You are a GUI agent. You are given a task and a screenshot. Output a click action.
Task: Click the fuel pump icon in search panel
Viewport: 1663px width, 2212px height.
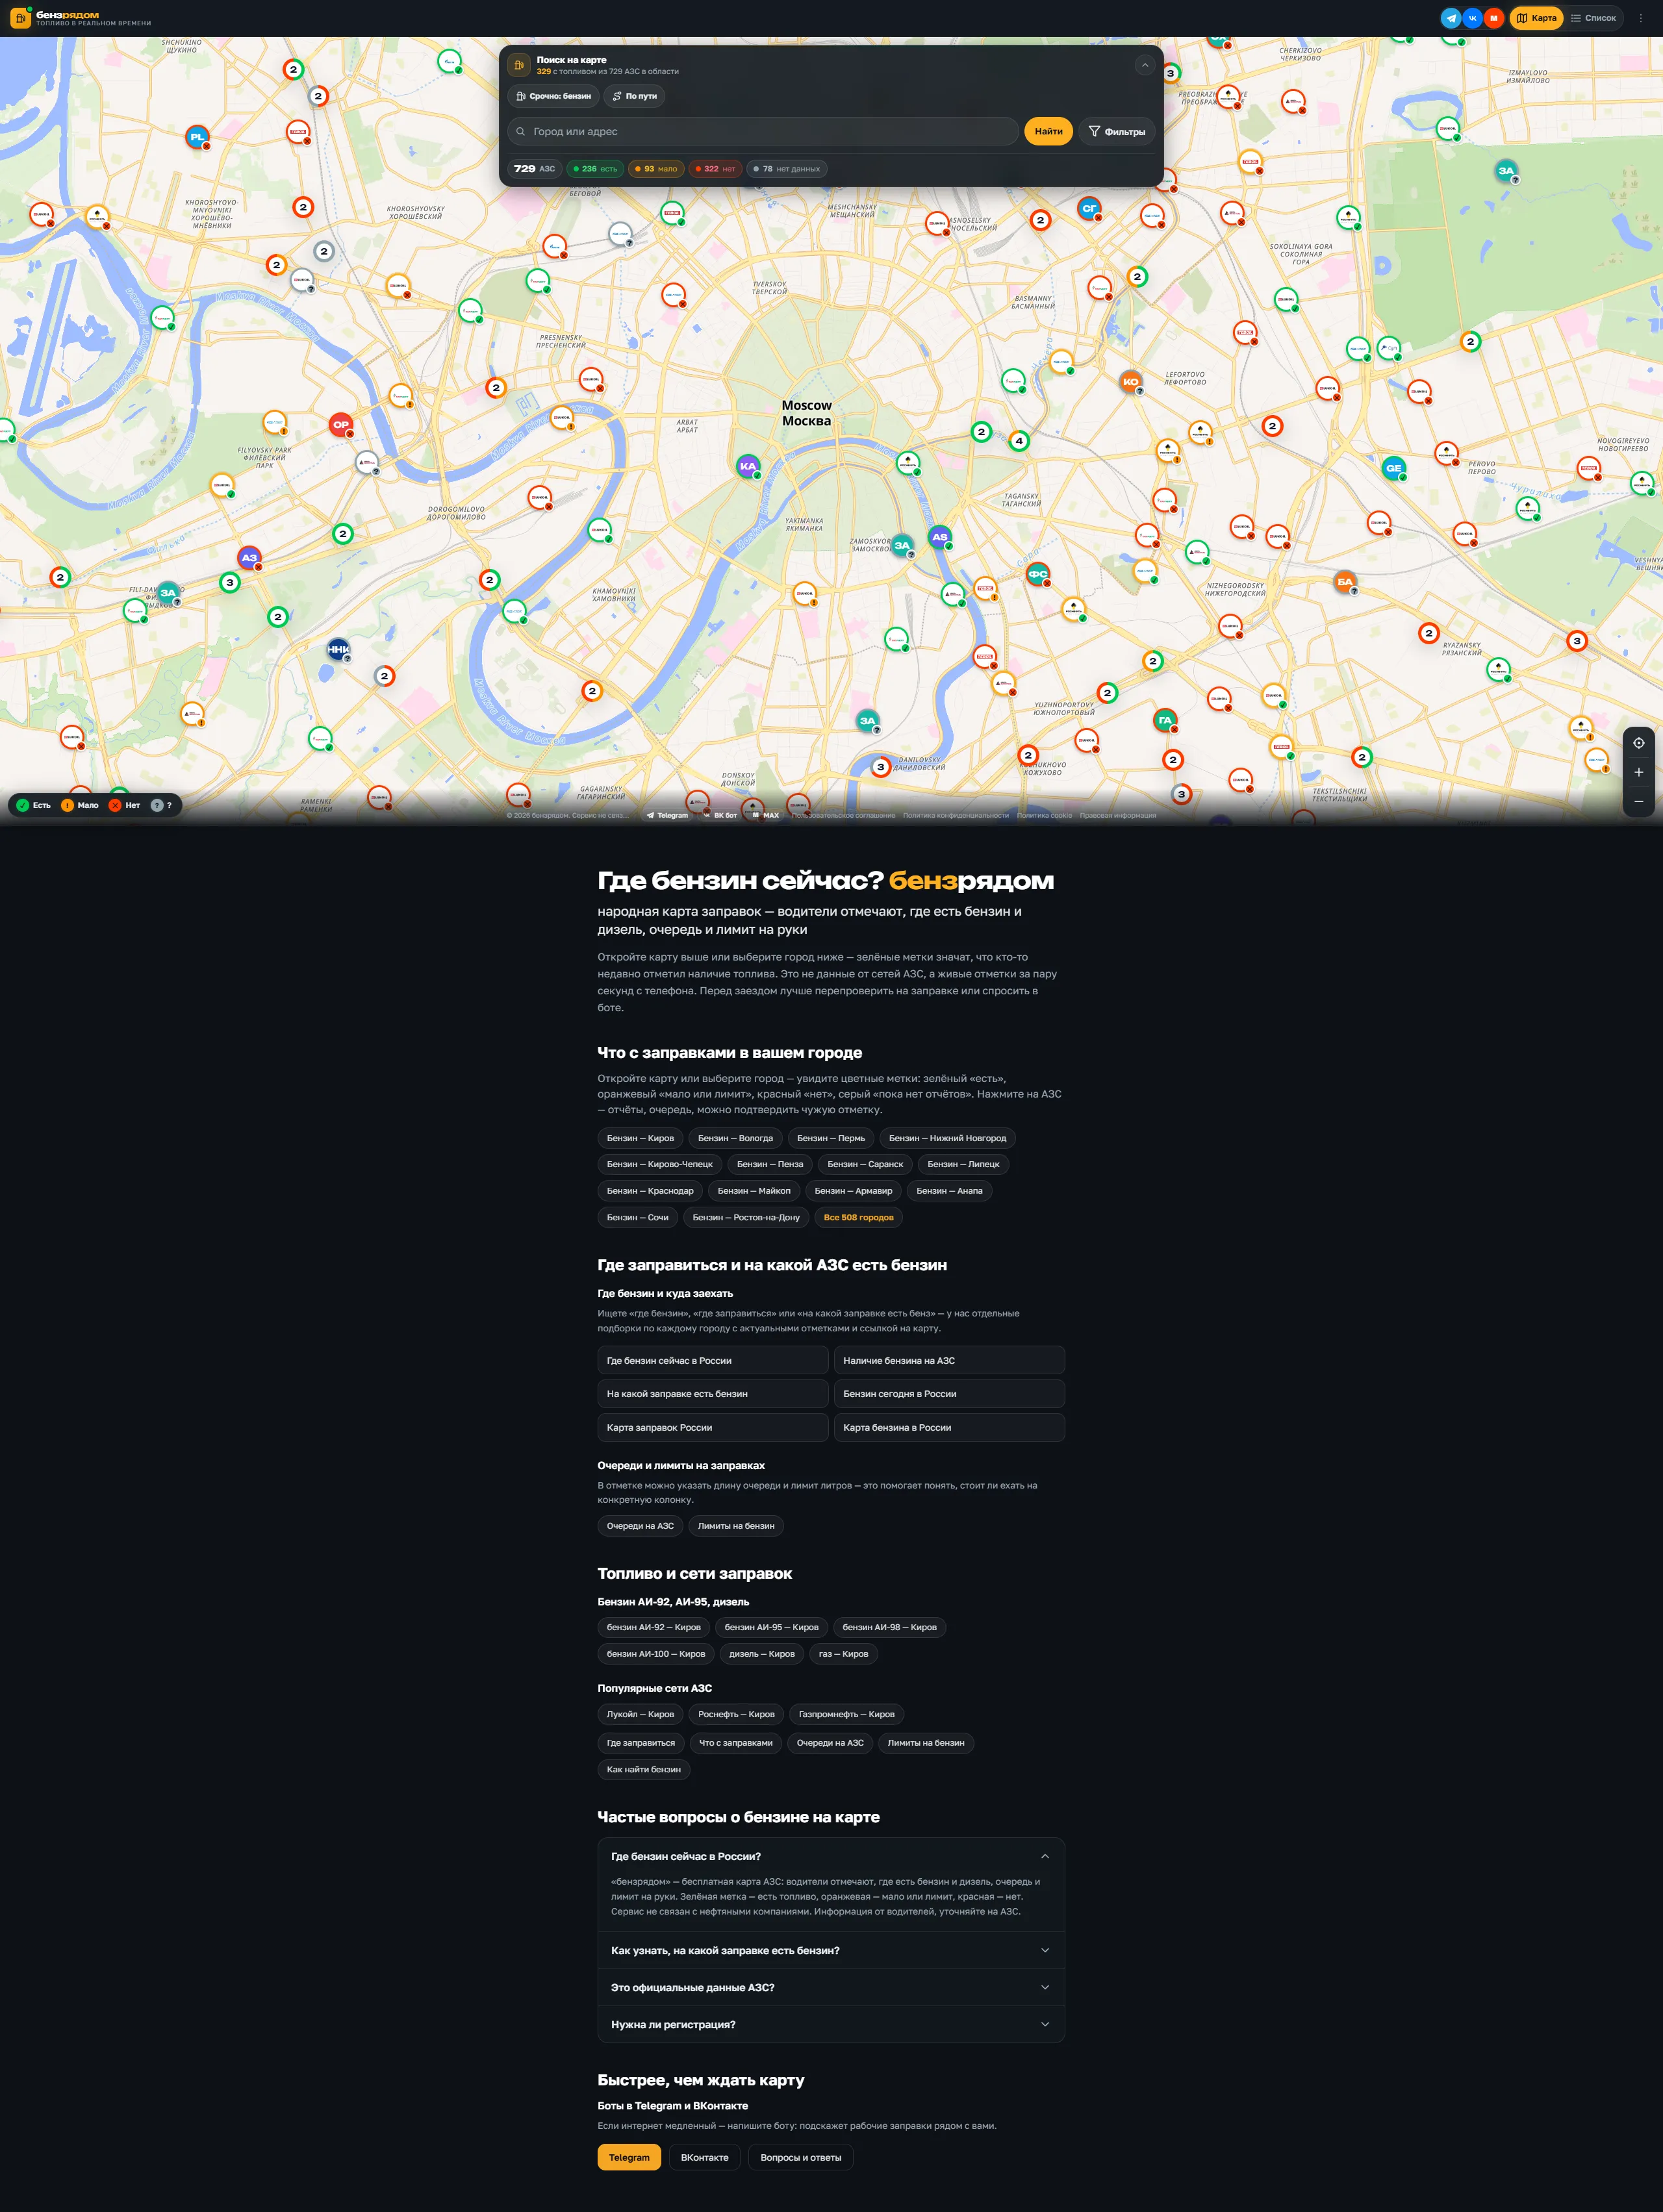point(519,65)
